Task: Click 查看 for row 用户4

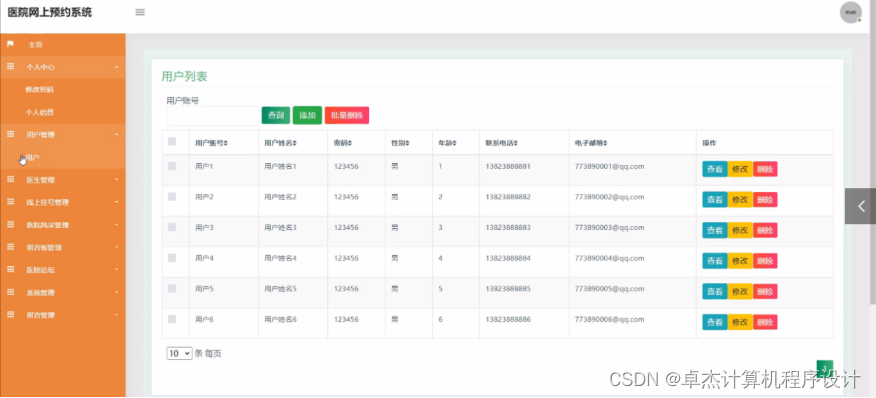Action: point(715,260)
